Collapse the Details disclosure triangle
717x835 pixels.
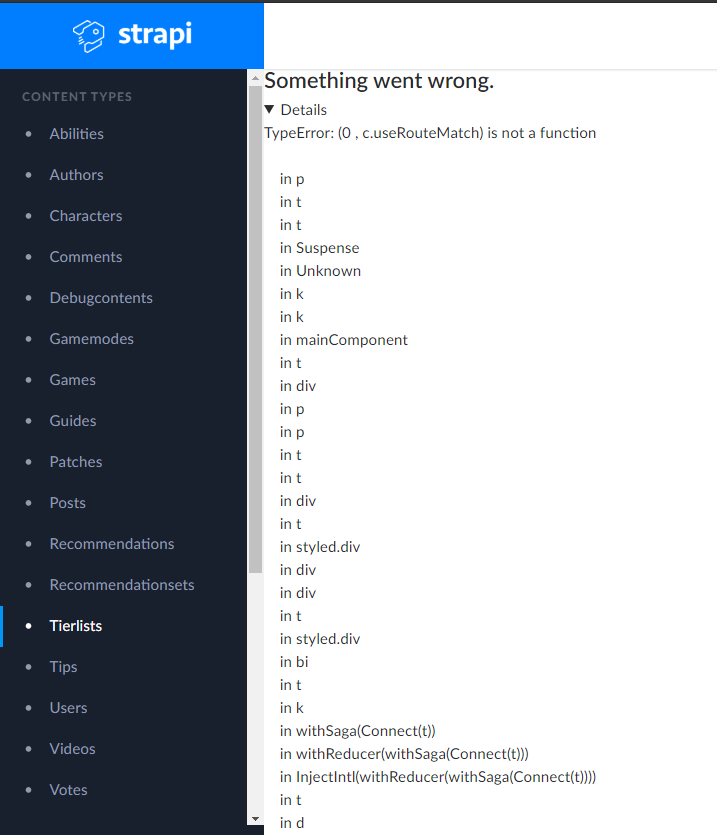point(268,109)
